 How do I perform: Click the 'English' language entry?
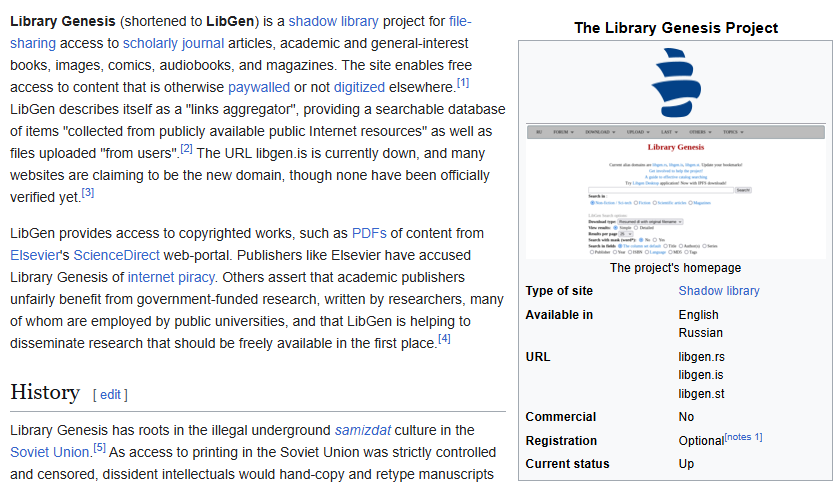point(699,315)
